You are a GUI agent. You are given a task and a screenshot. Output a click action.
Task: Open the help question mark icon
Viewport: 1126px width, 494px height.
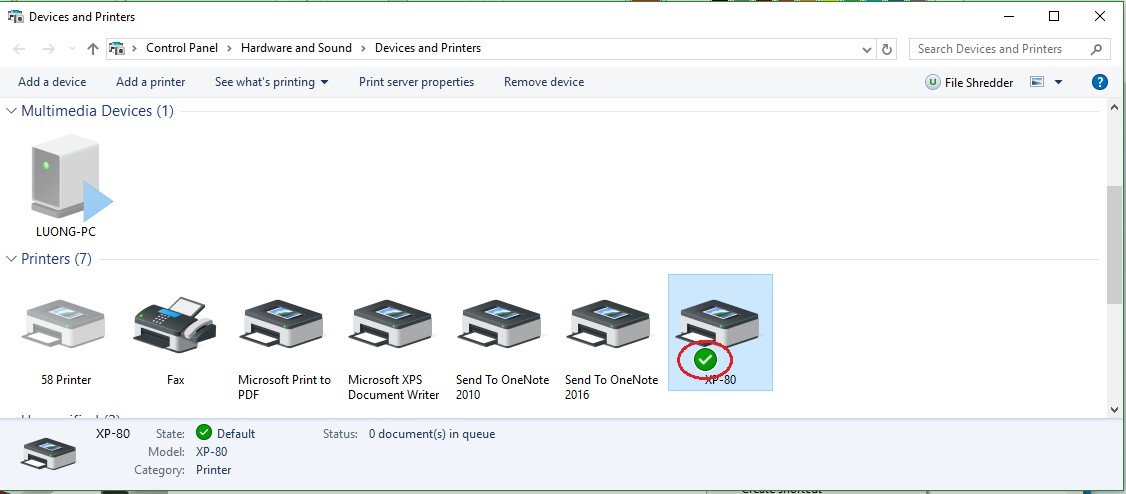click(1099, 82)
